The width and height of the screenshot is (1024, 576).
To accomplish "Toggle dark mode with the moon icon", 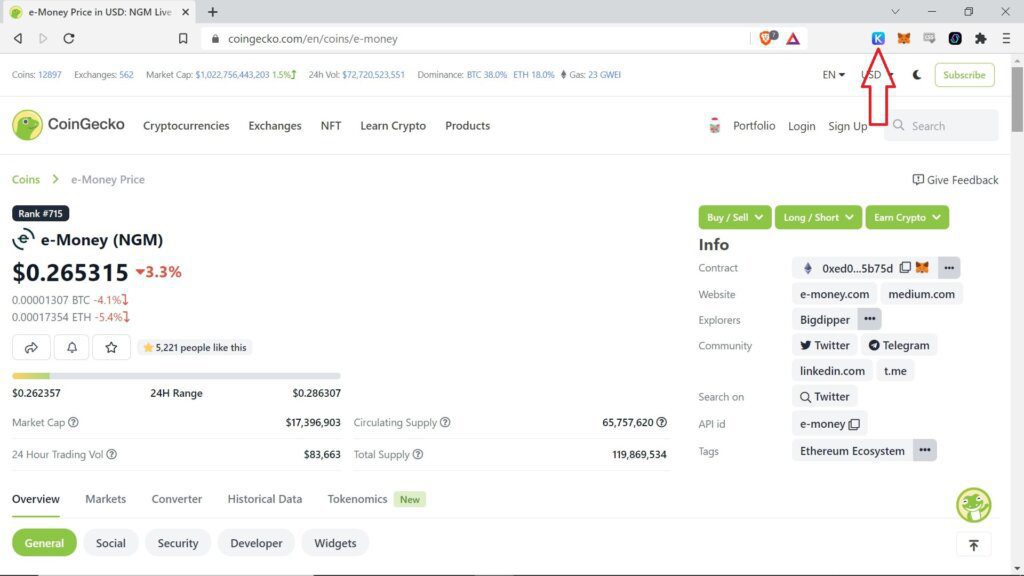I will (917, 74).
